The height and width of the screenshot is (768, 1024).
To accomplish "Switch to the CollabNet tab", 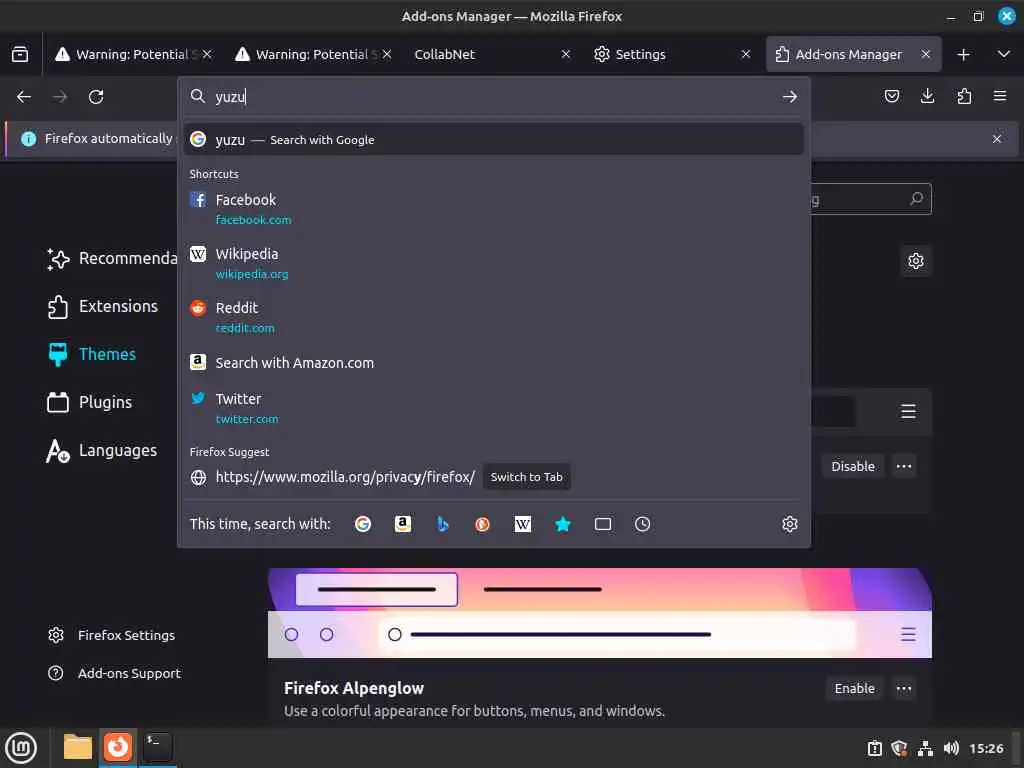I will (x=493, y=54).
